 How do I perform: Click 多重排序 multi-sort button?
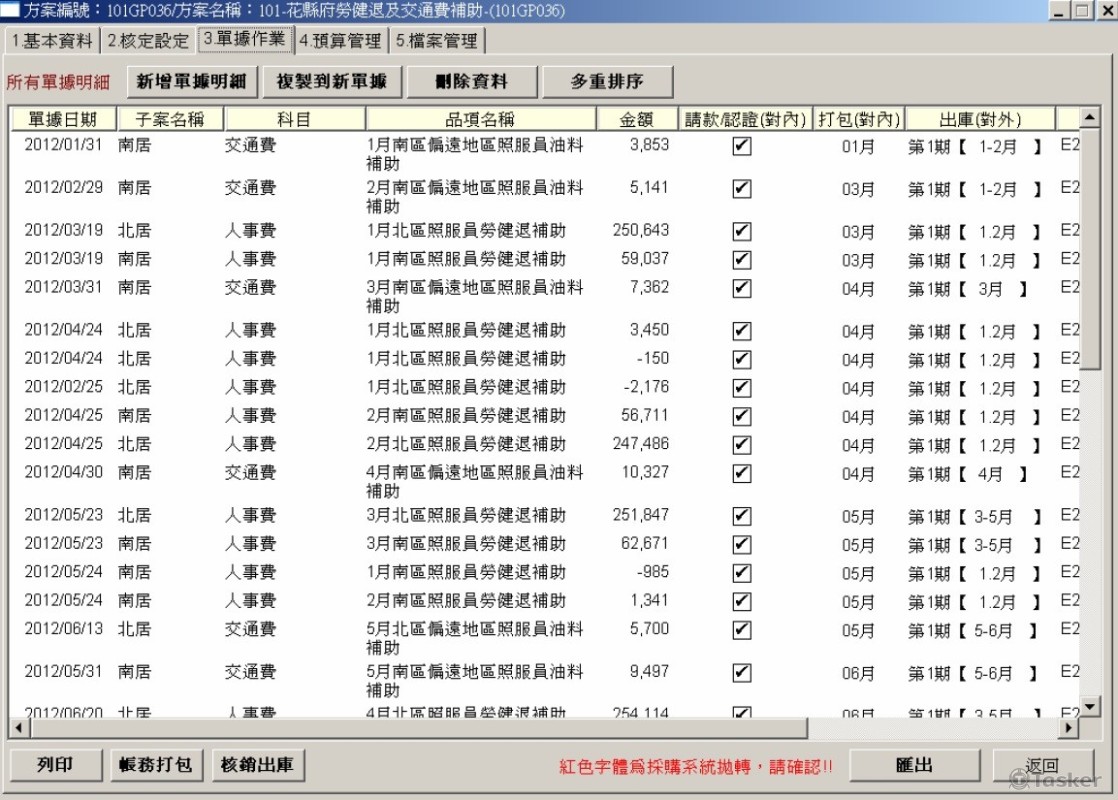pos(607,82)
